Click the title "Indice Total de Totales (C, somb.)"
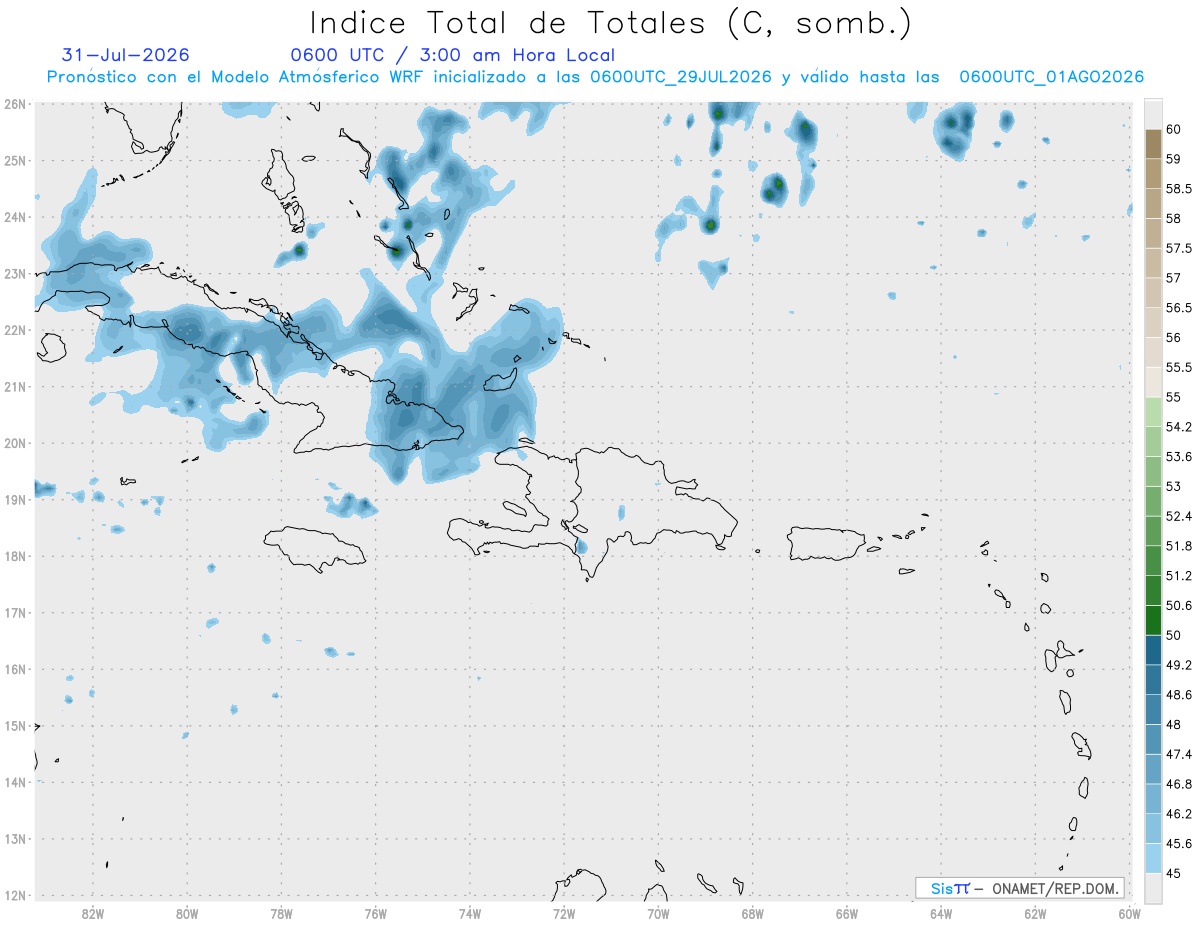The image size is (1200, 927). point(611,24)
